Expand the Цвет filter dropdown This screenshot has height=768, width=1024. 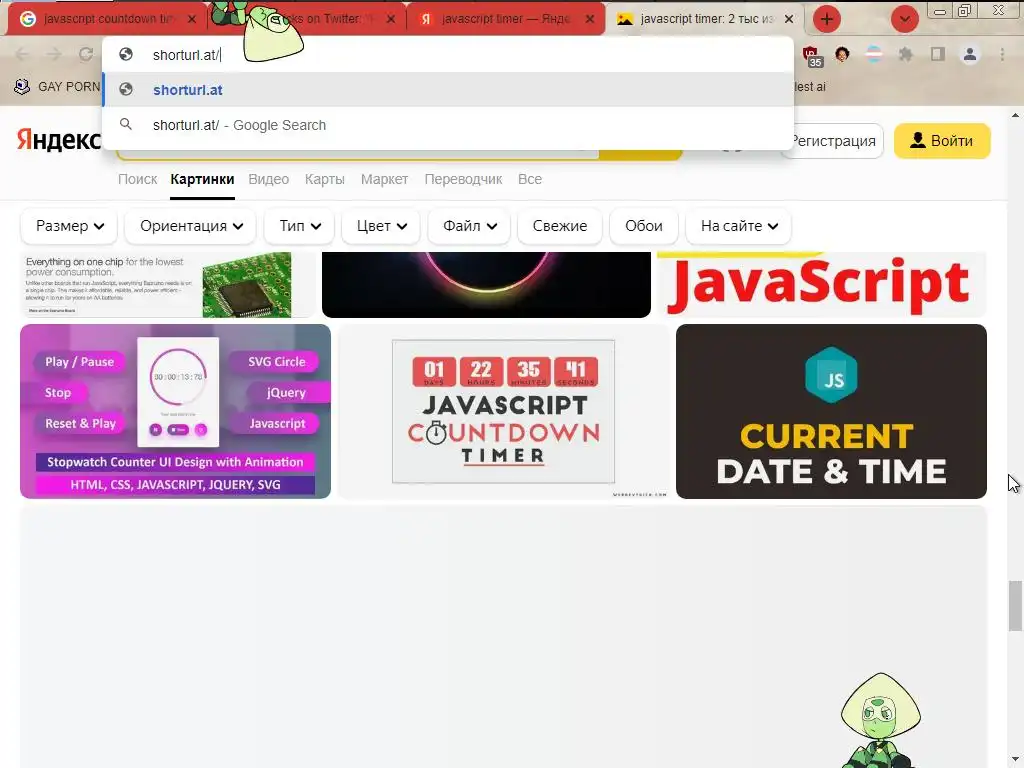click(x=381, y=226)
